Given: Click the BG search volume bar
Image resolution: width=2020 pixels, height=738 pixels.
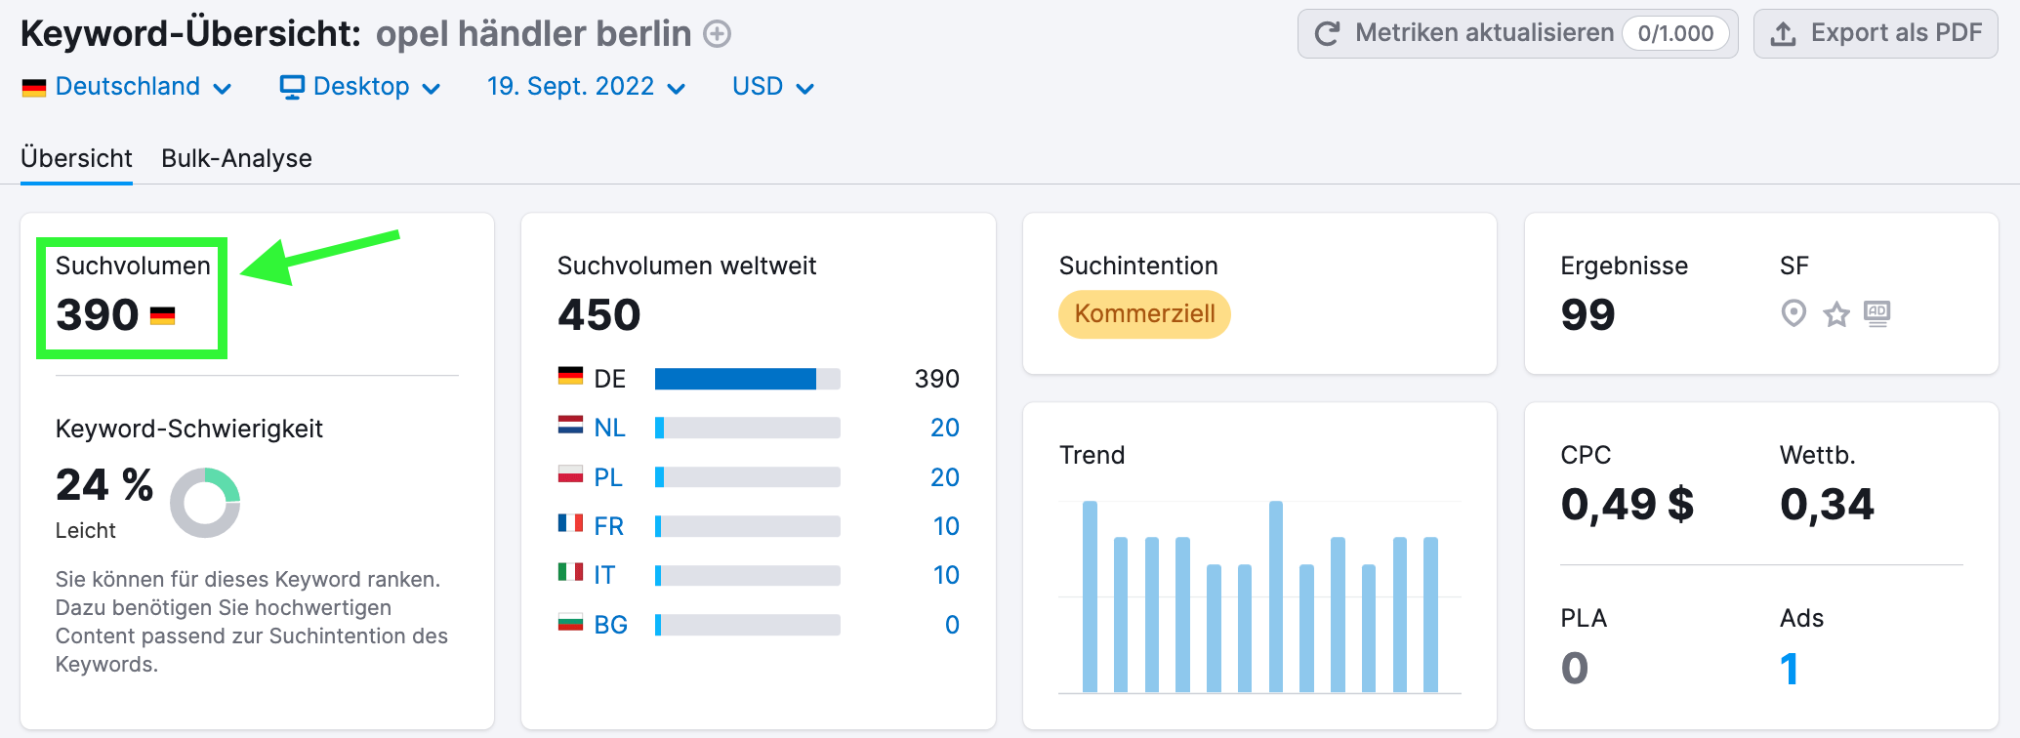Looking at the screenshot, I should [747, 625].
